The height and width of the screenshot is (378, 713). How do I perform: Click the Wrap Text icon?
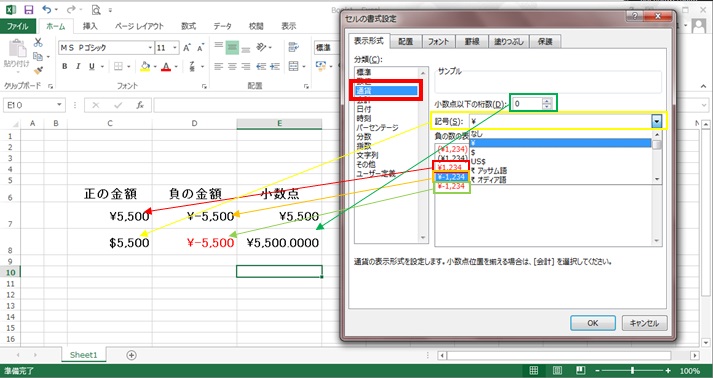293,47
